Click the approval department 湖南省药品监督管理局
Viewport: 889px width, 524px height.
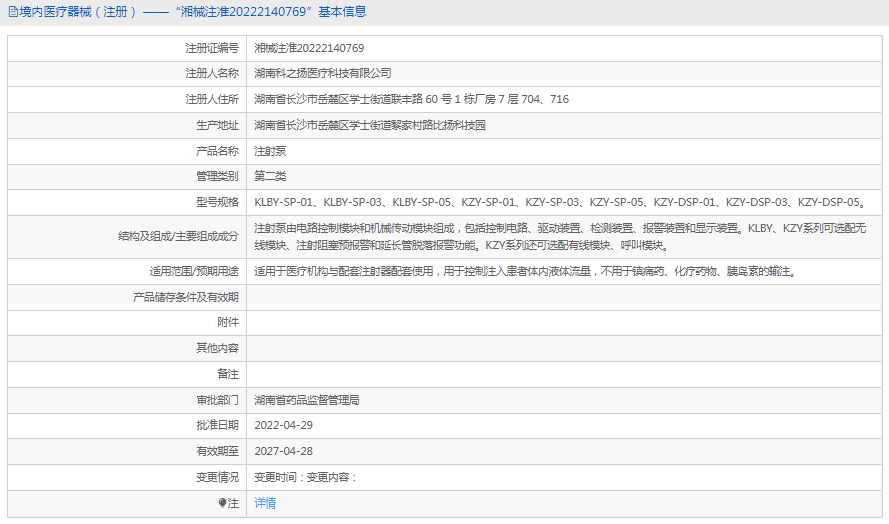(307, 400)
